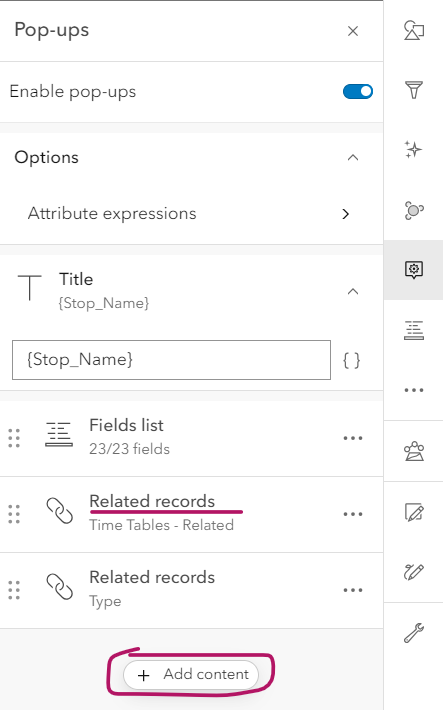This screenshot has height=710, width=443.
Task: Open the wrench tools icon
Action: coord(414,633)
